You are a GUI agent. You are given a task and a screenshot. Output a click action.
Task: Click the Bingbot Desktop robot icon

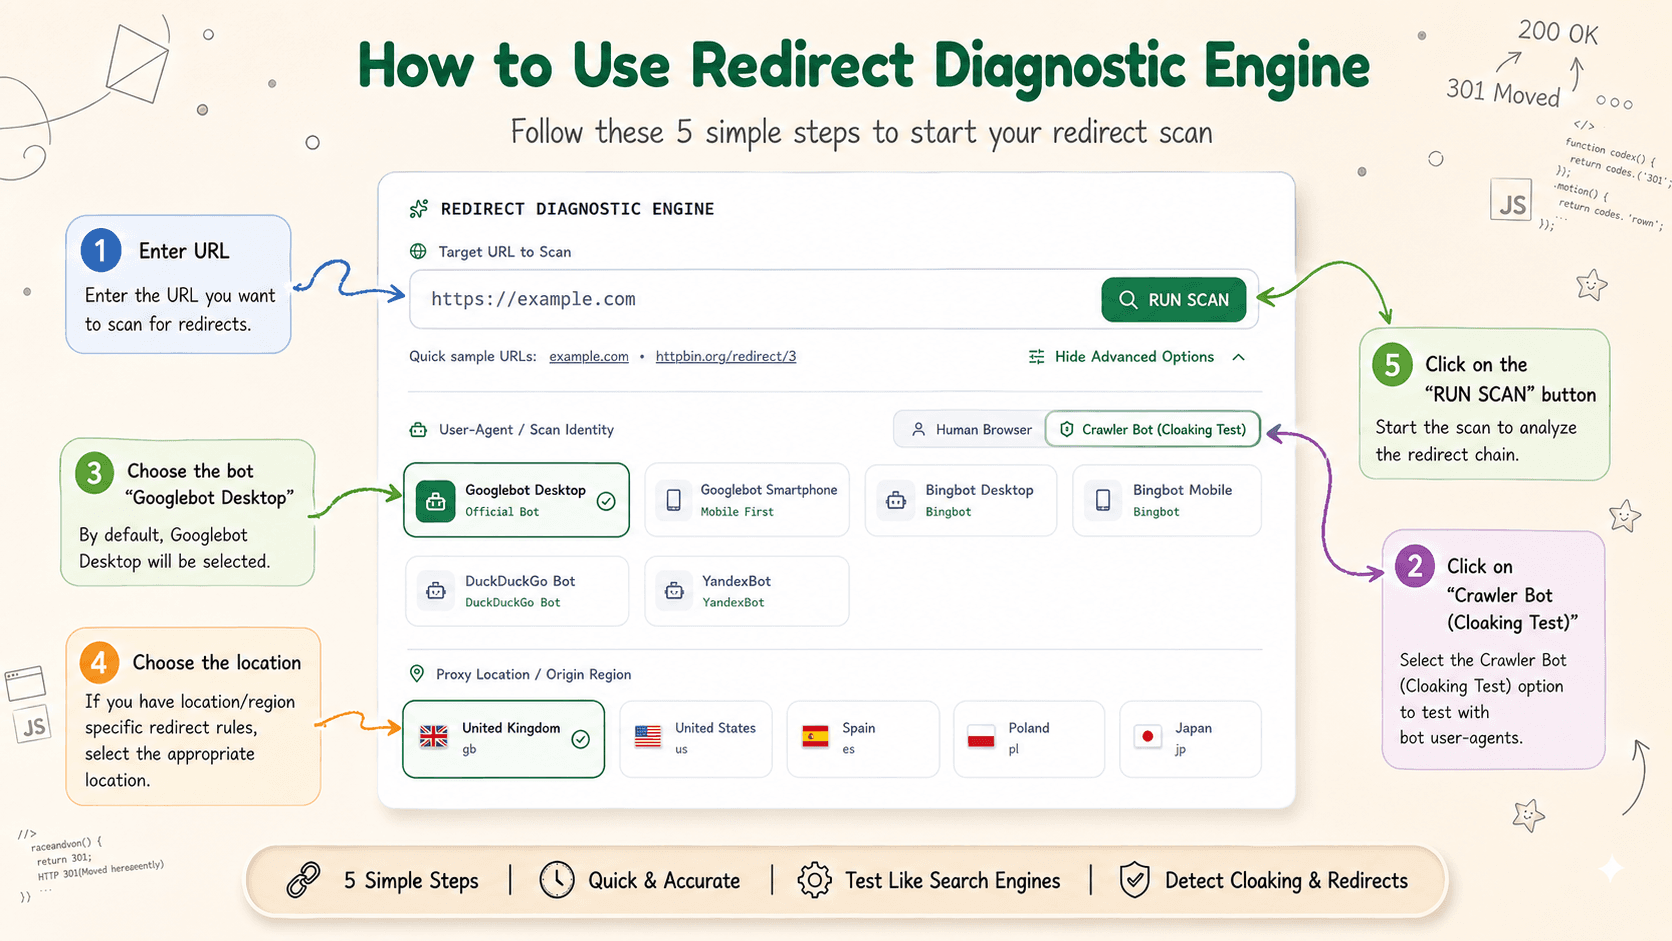click(x=896, y=500)
